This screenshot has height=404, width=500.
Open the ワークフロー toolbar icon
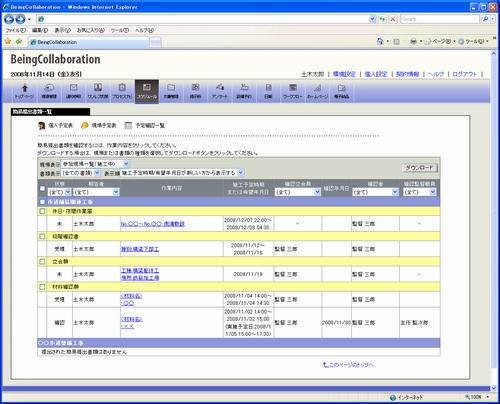tap(293, 92)
